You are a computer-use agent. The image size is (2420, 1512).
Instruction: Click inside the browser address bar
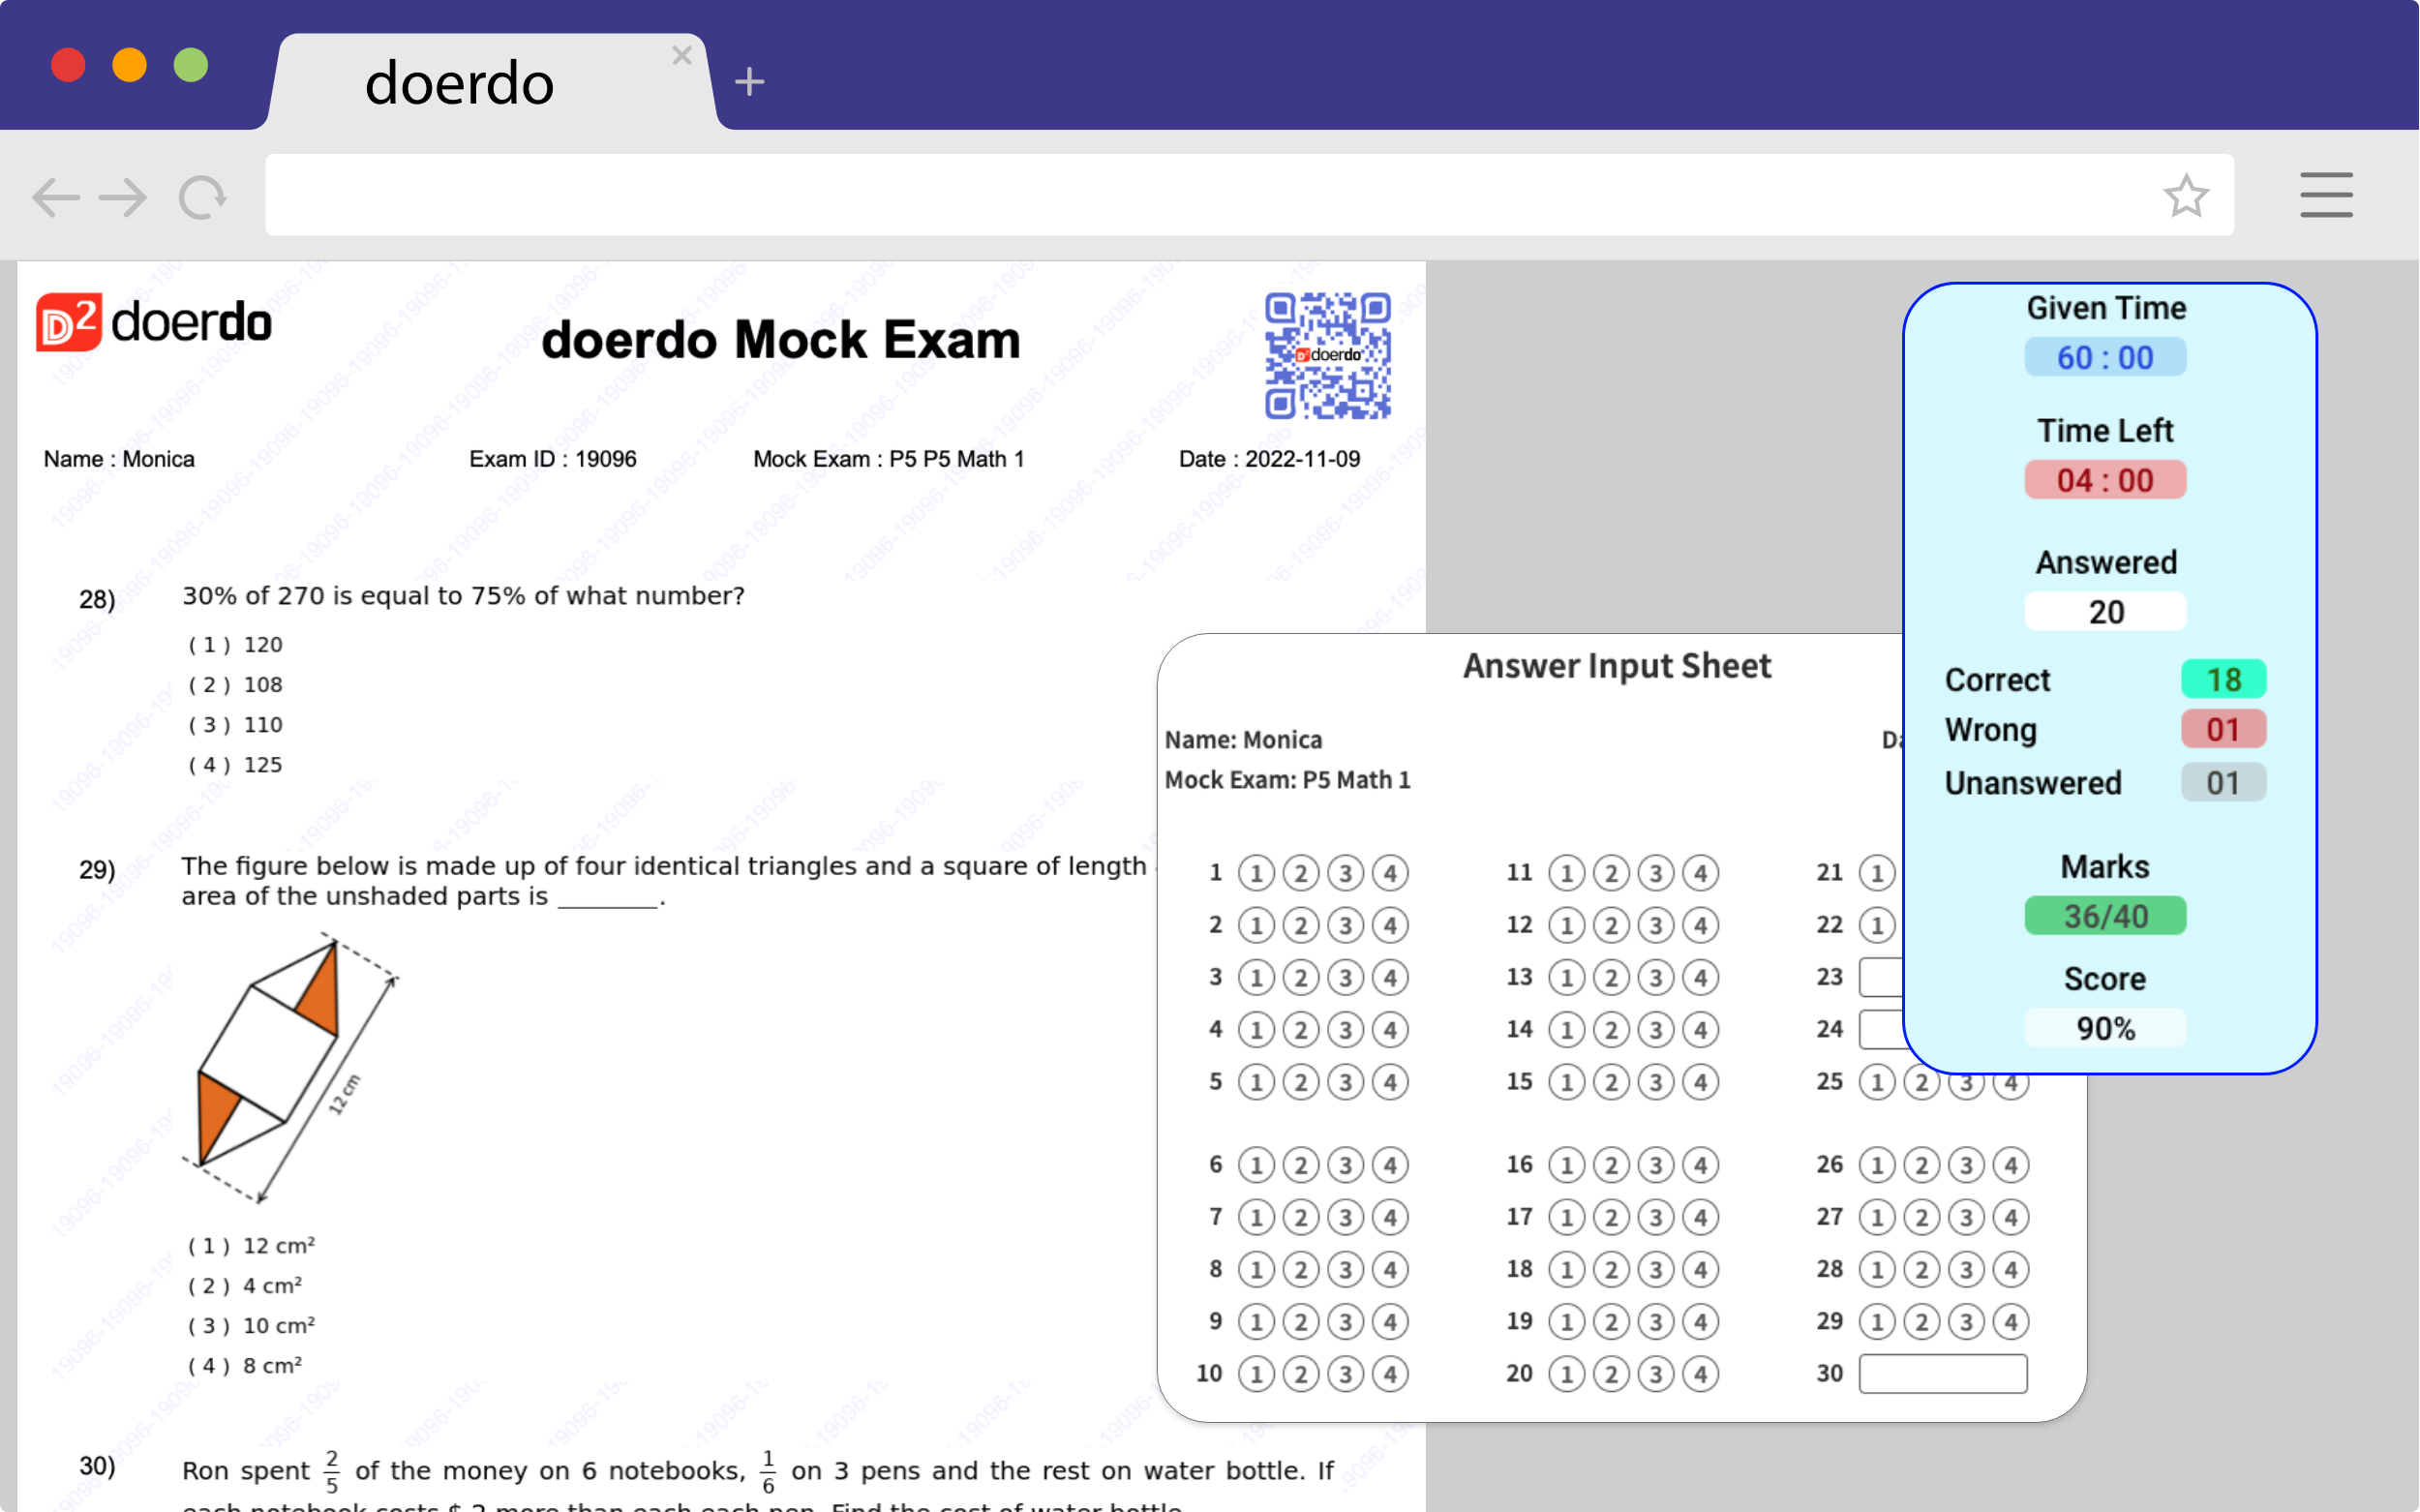[1200, 193]
